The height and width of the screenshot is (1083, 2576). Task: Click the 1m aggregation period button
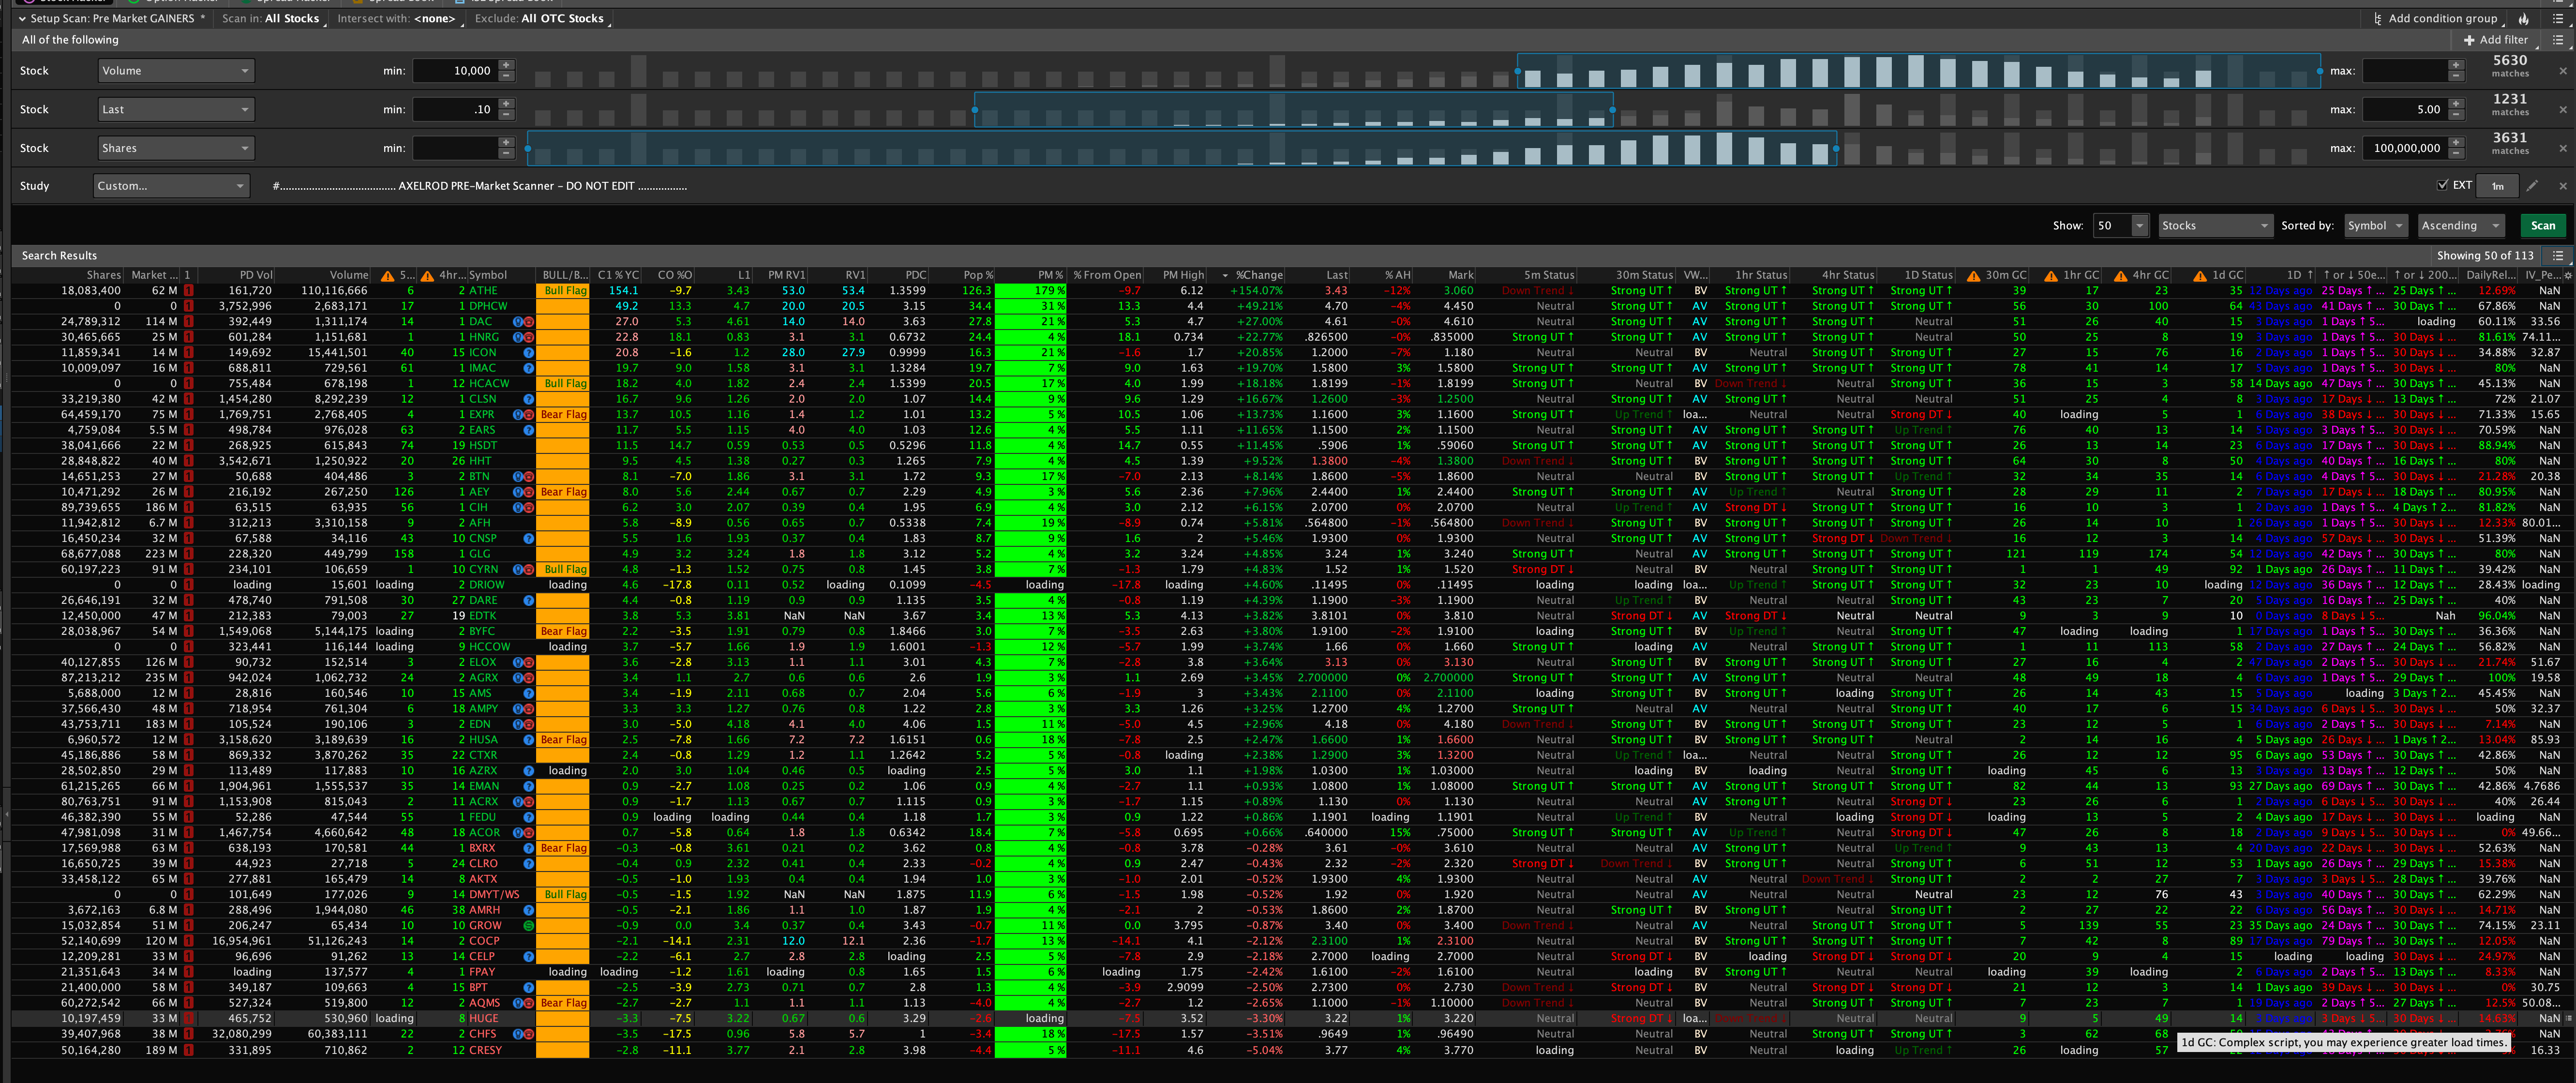pyautogui.click(x=2497, y=186)
